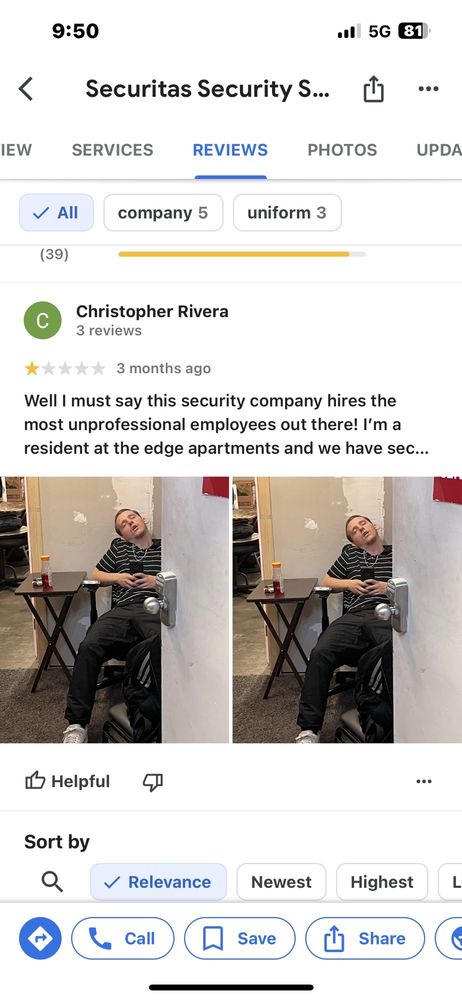Open the first review photo thumbnail
The image size is (462, 1000).
114,610
